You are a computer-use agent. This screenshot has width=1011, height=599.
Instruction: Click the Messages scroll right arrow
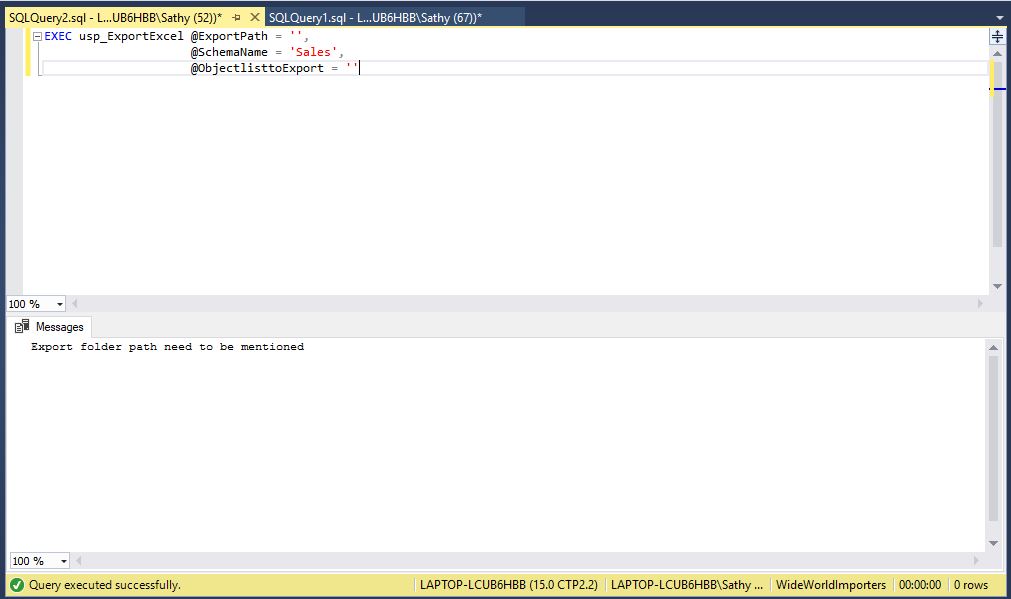tap(976, 560)
